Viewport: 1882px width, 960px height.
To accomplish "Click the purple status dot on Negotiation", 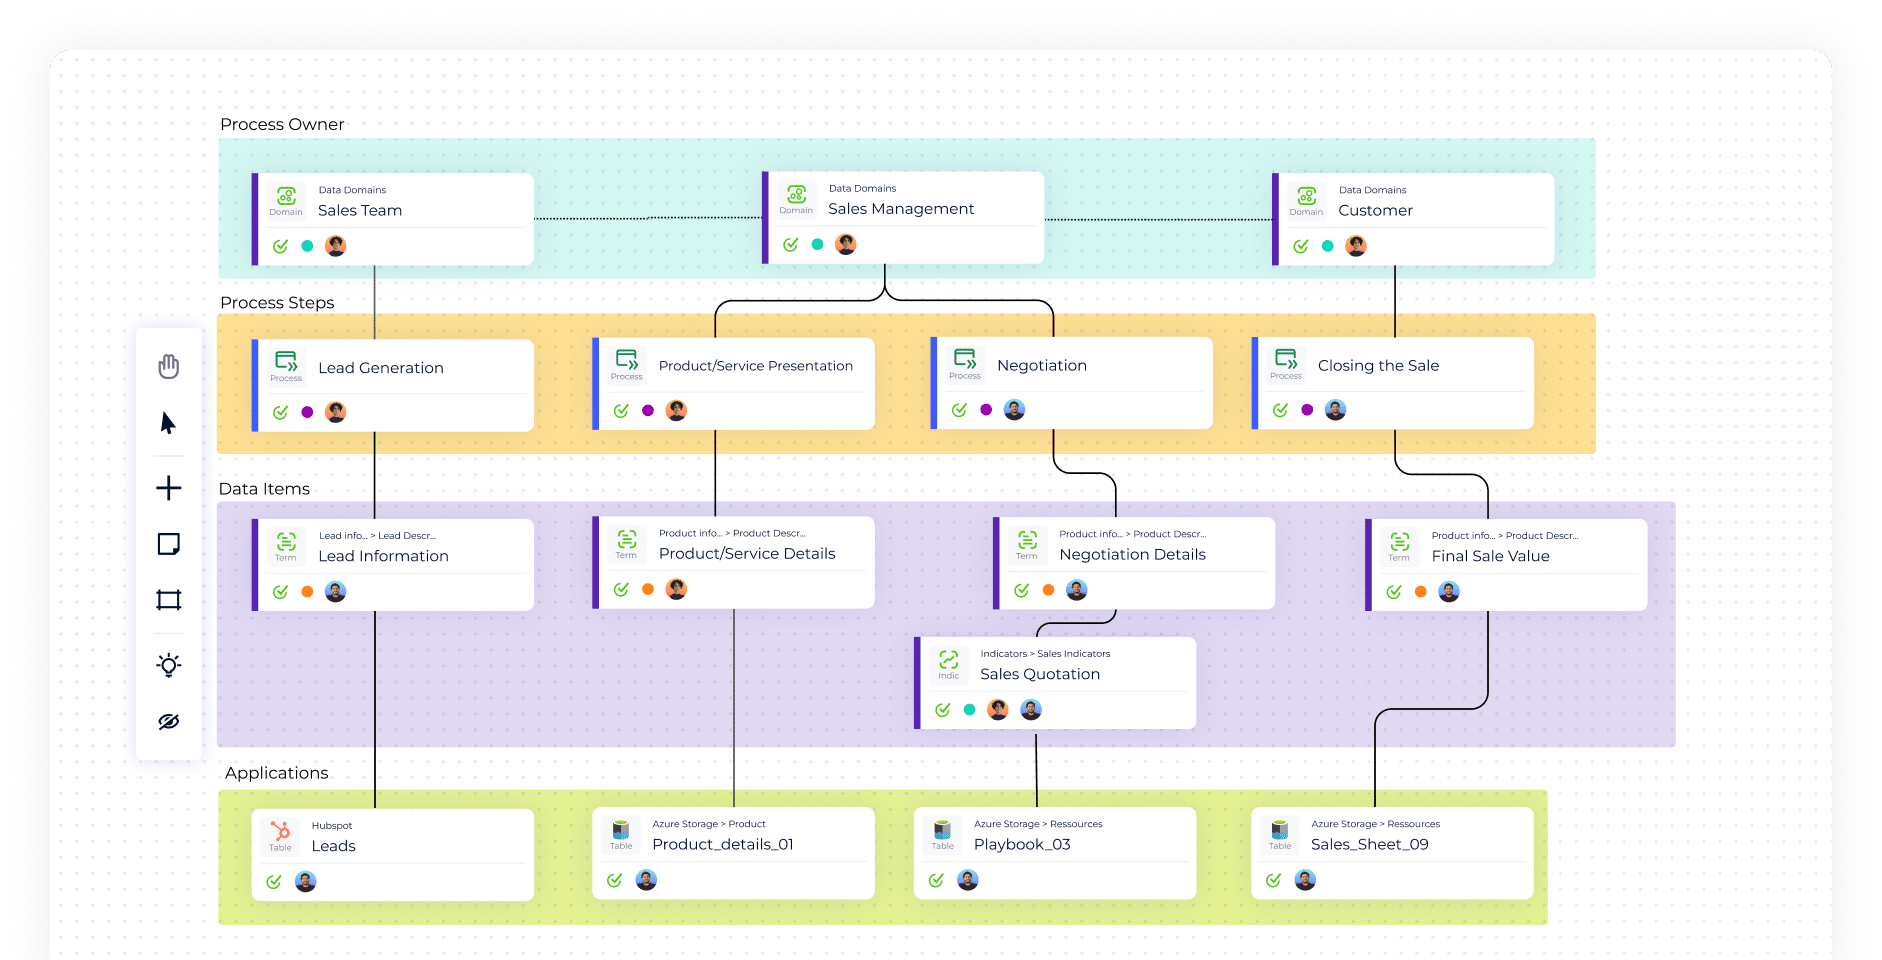I will 985,408.
